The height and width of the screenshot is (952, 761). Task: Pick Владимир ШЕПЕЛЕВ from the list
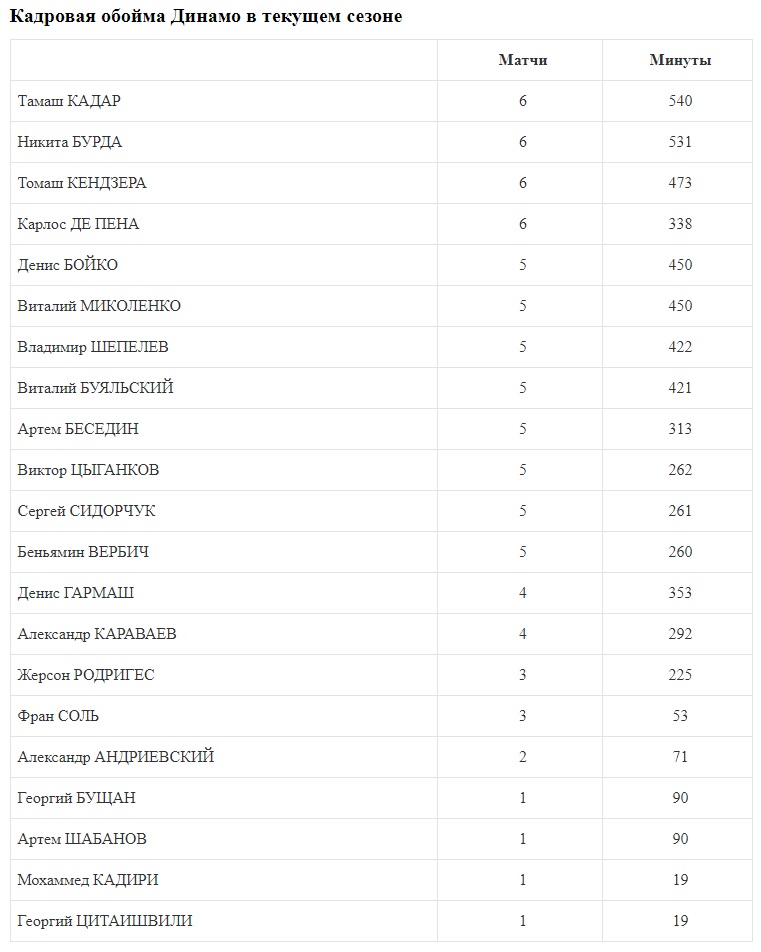pyautogui.click(x=93, y=347)
